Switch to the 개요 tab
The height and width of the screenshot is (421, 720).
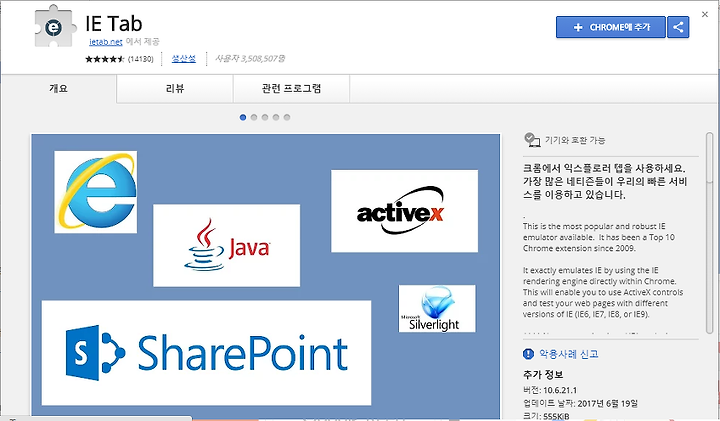59,89
